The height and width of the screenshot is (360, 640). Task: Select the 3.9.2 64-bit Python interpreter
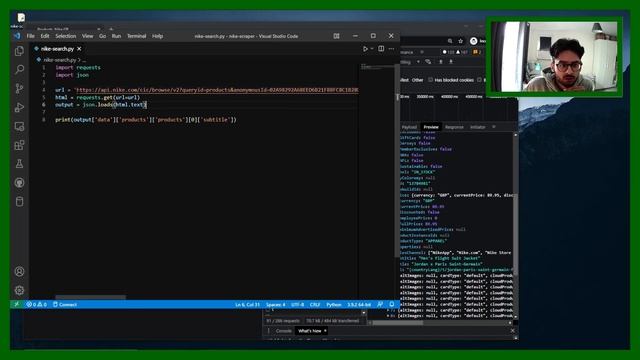pos(359,304)
